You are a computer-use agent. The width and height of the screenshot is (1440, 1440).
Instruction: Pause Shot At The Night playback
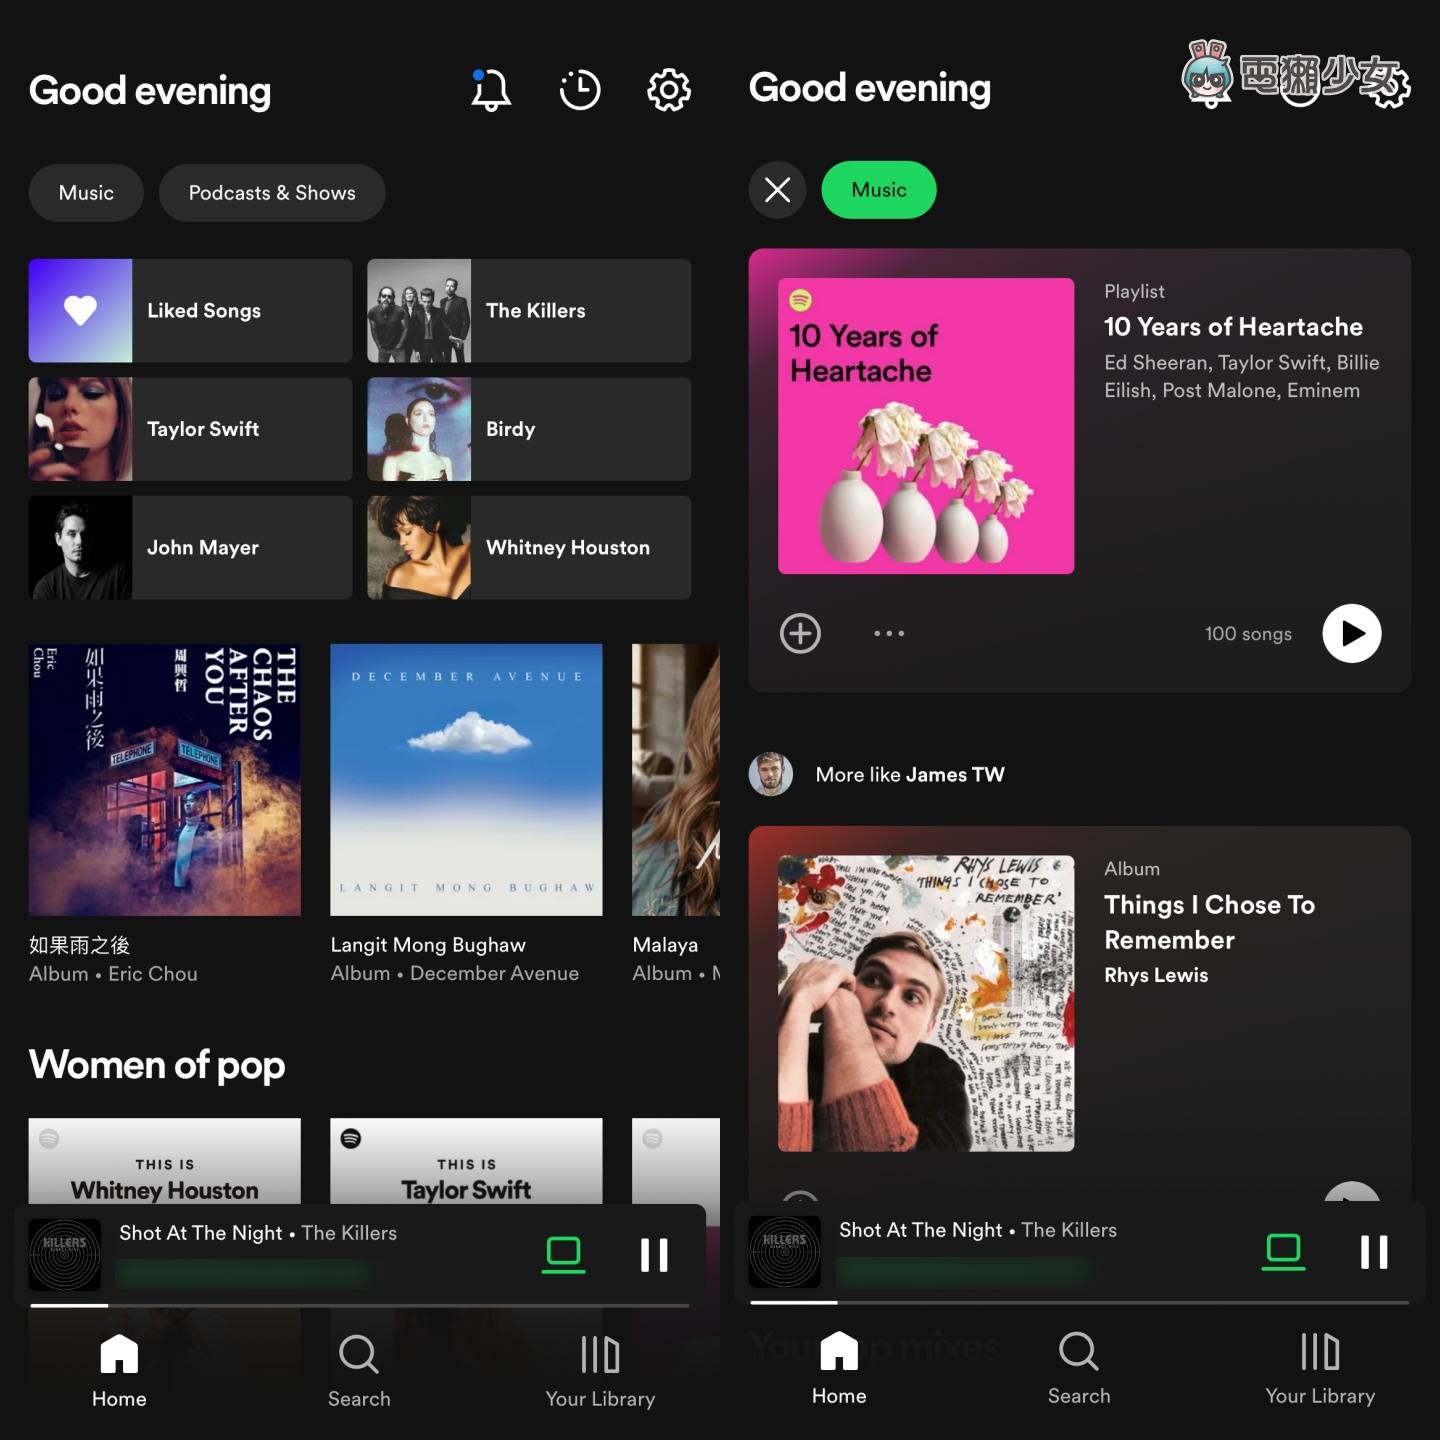pos(655,1252)
